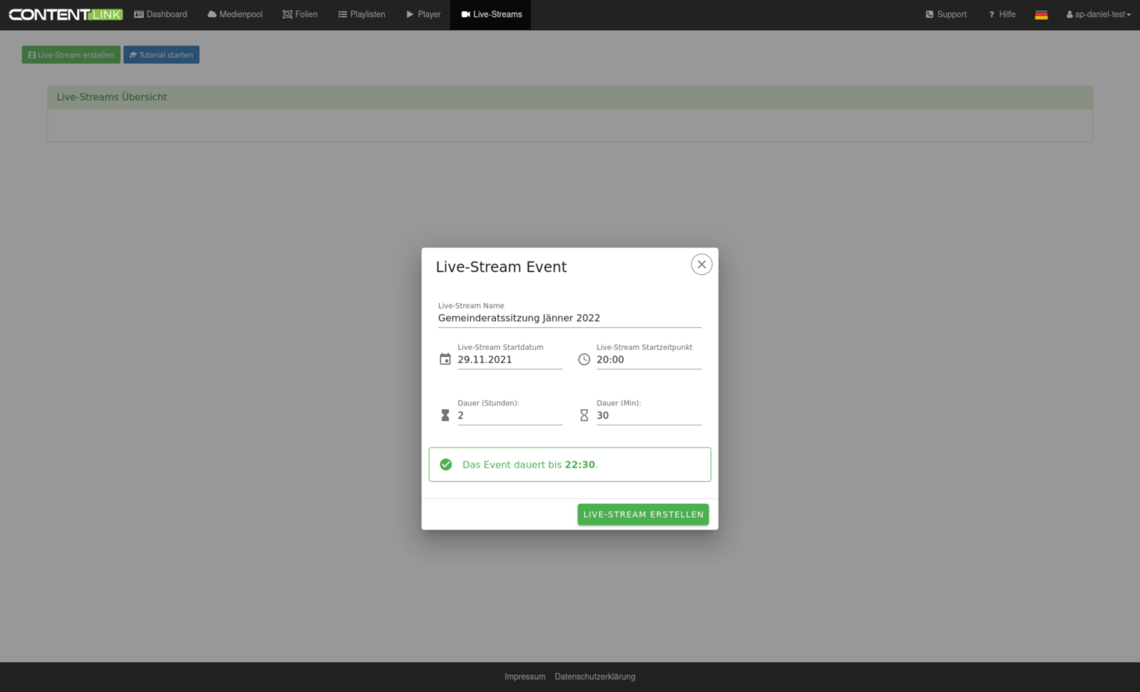This screenshot has width=1140, height=692.
Task: Open the ap-daniel-test user dropdown
Action: click(x=1098, y=15)
